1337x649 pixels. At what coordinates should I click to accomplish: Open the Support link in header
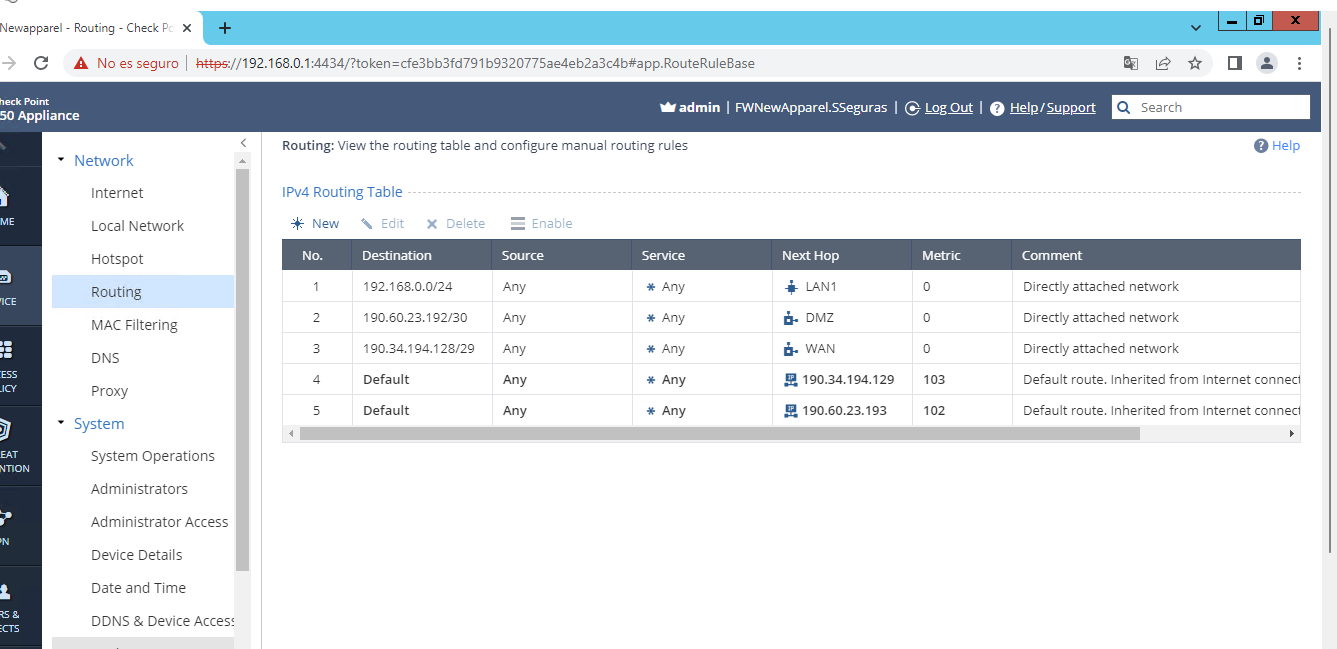coord(1071,108)
